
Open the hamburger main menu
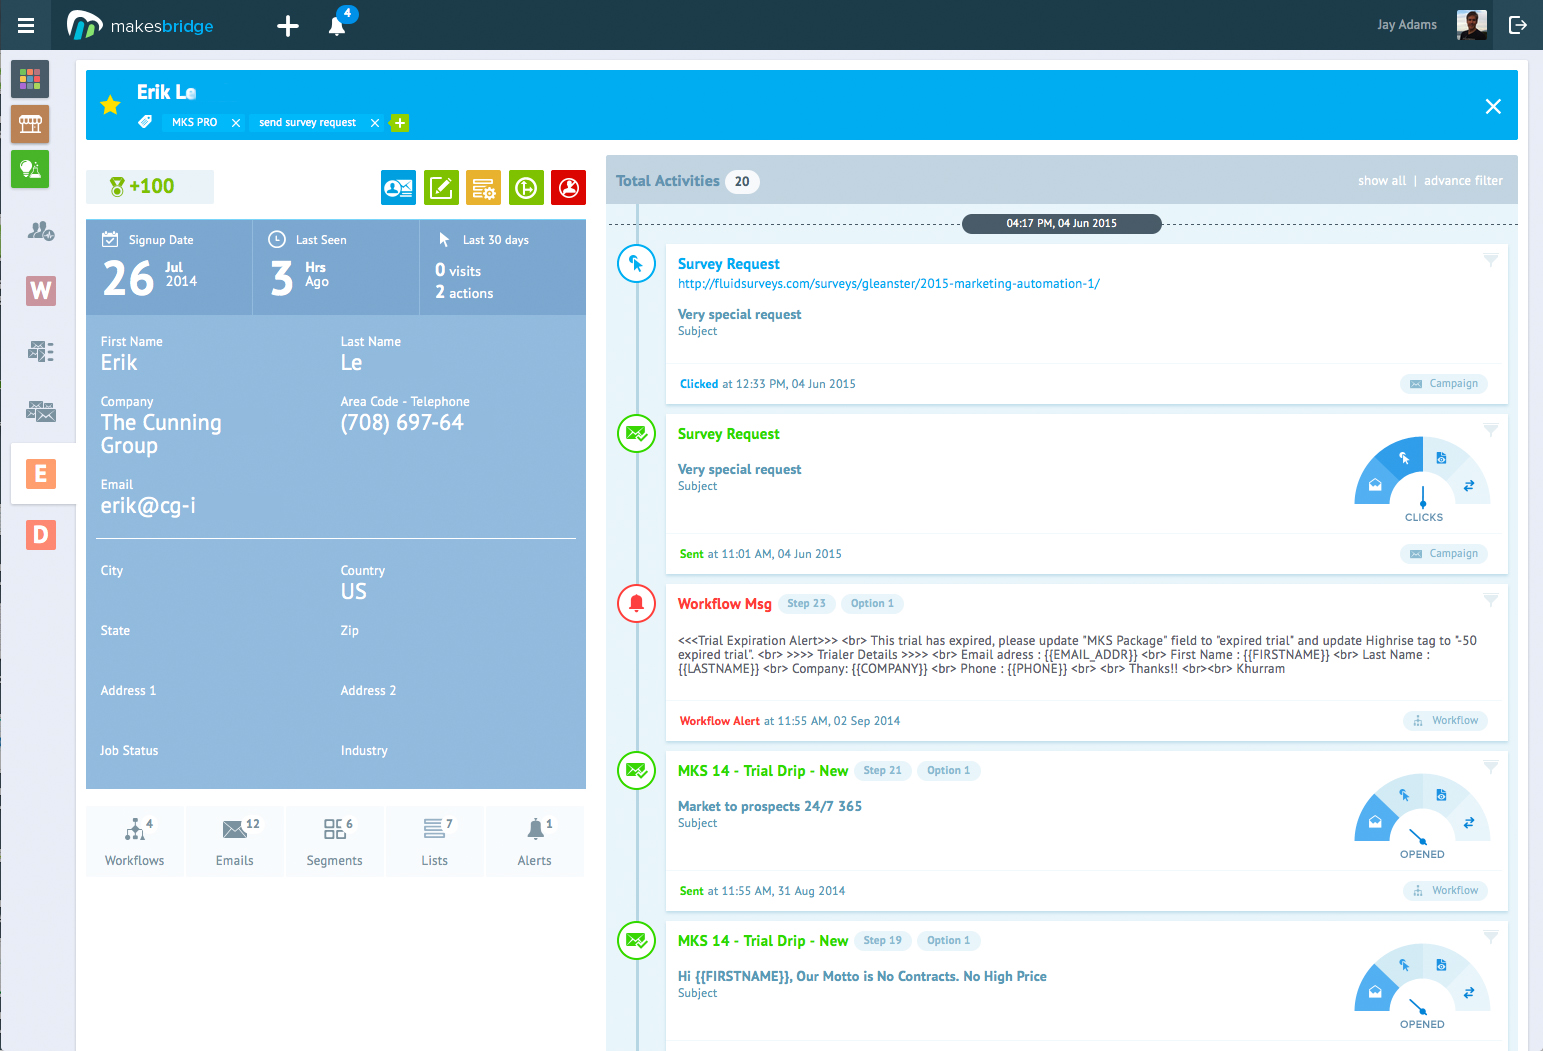point(26,26)
